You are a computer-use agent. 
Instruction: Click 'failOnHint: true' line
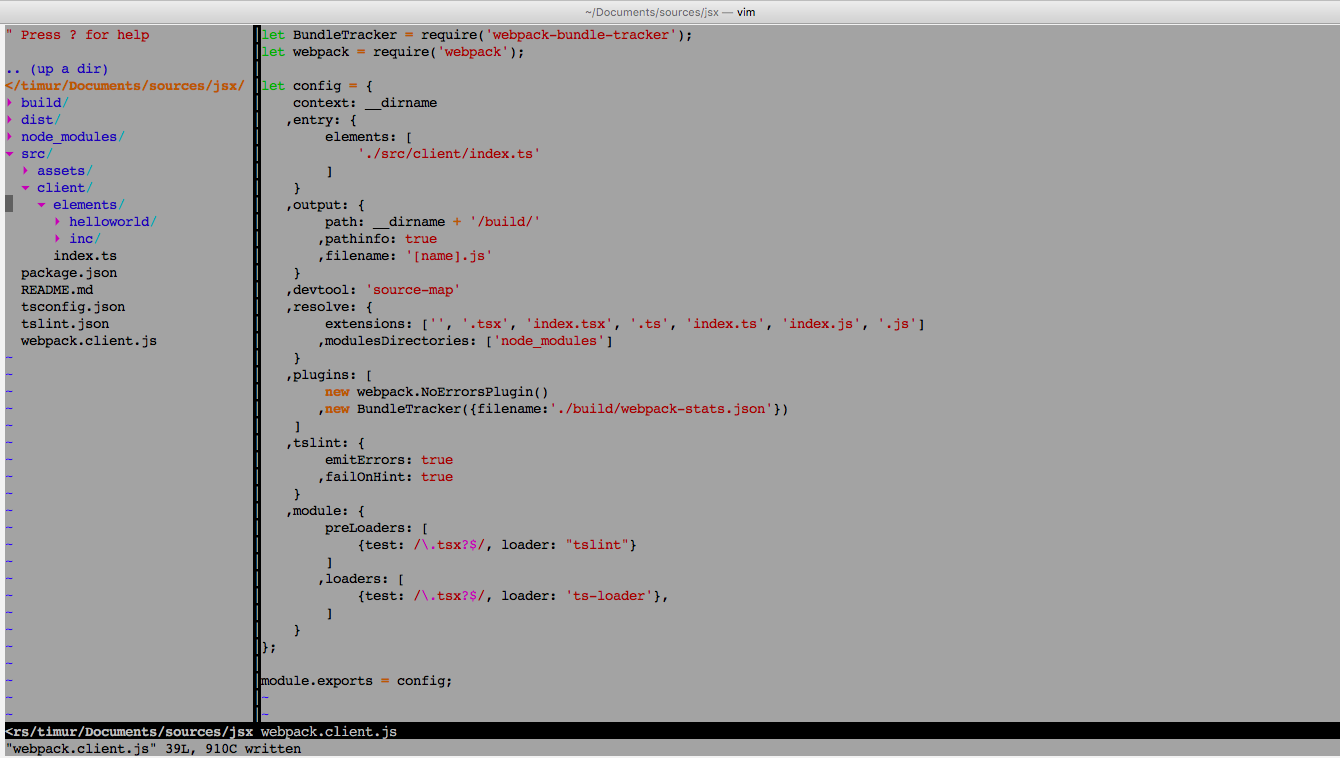click(385, 477)
